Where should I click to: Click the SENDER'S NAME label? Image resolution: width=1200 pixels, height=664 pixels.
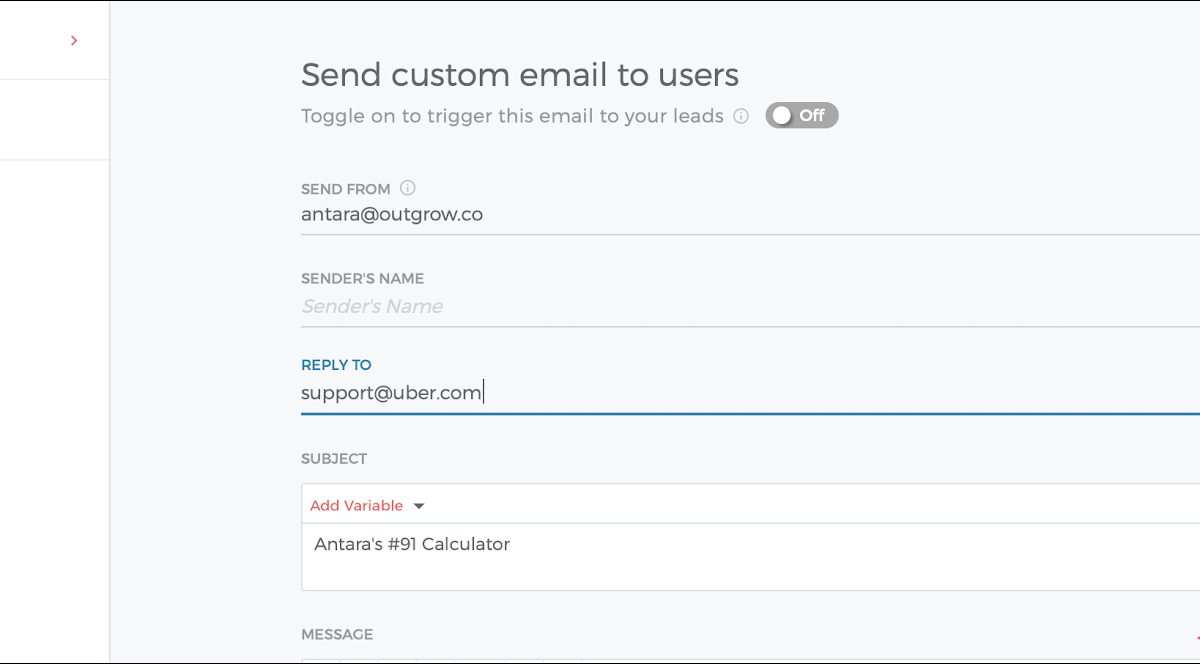point(362,279)
